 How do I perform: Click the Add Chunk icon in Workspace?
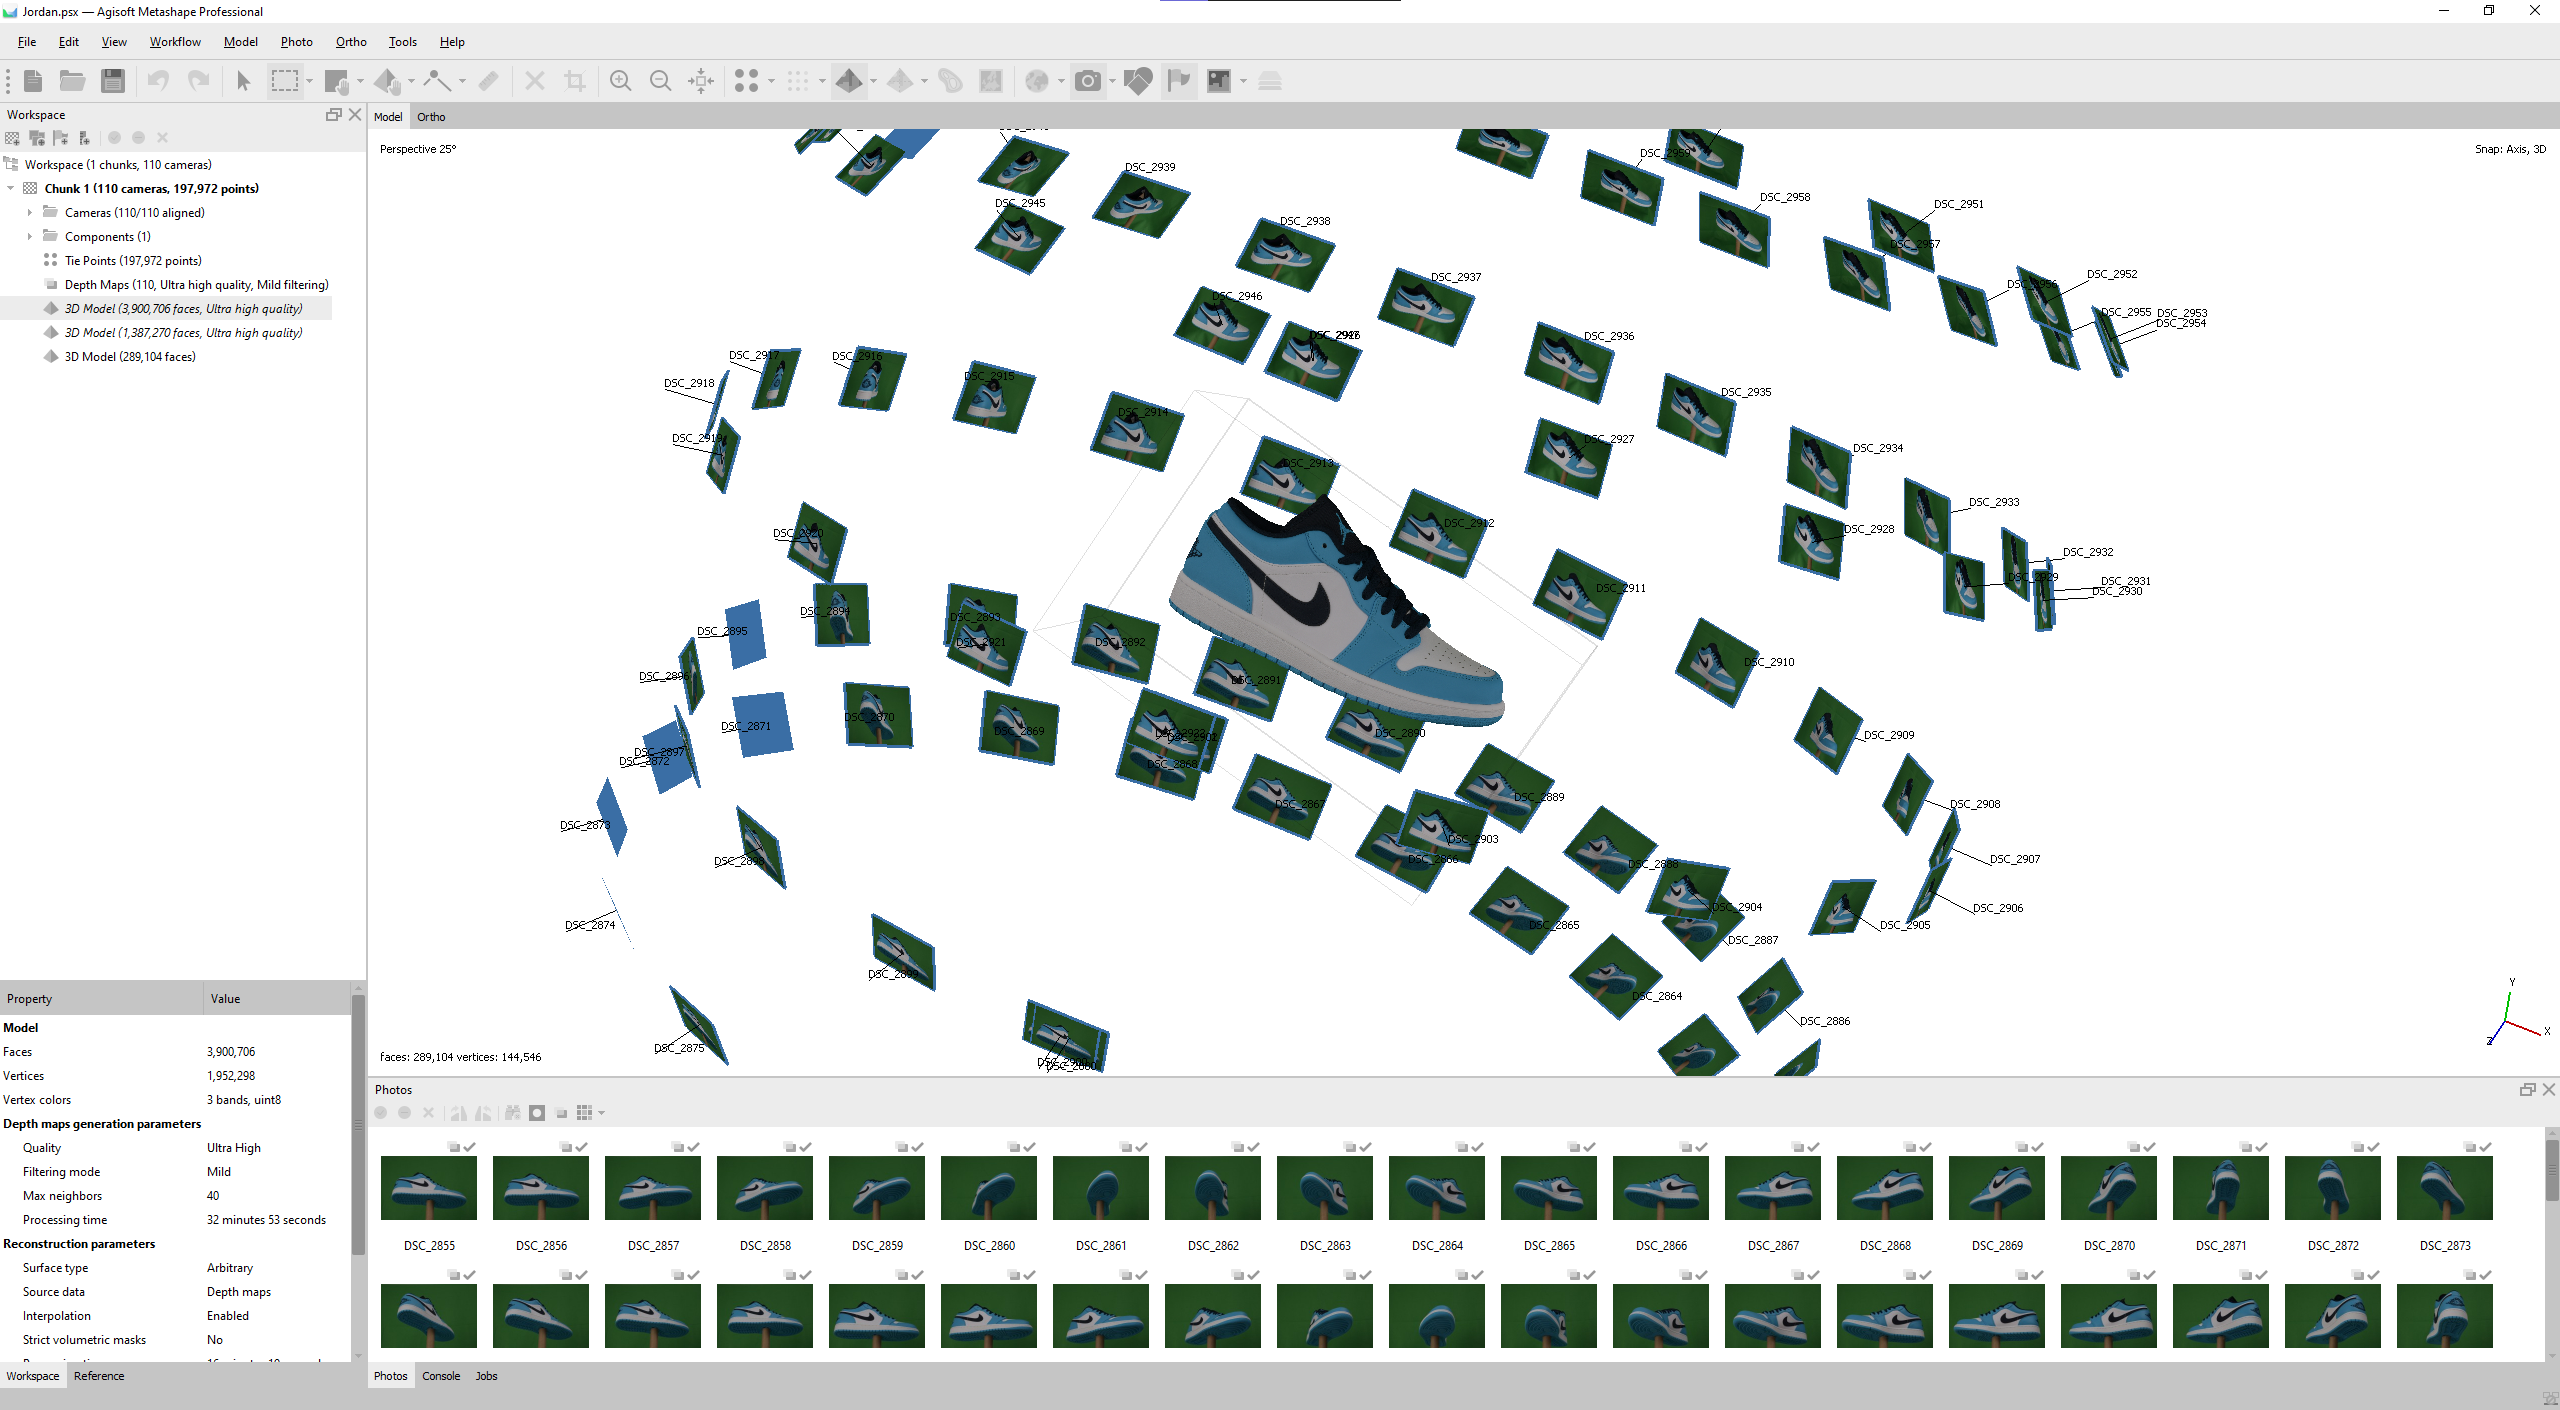pos(13,138)
